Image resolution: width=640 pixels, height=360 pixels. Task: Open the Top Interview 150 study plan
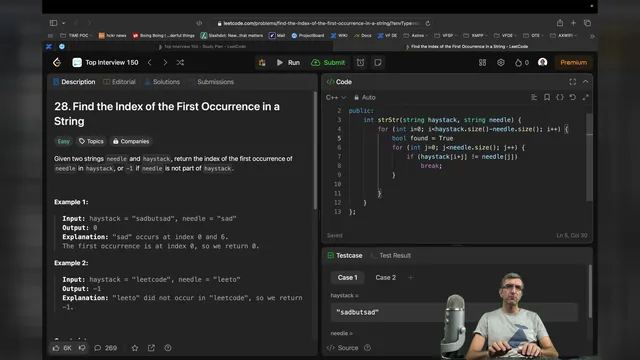point(106,62)
